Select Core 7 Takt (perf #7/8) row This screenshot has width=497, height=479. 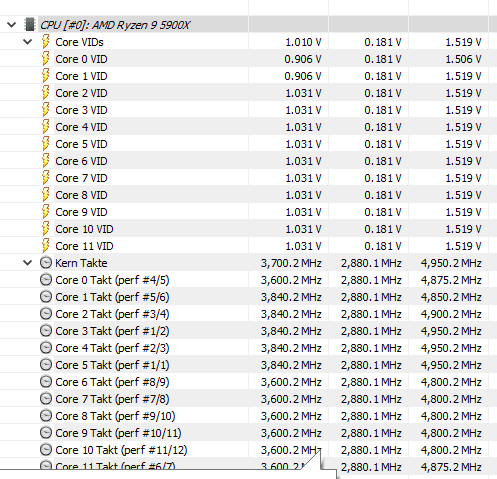[248, 399]
